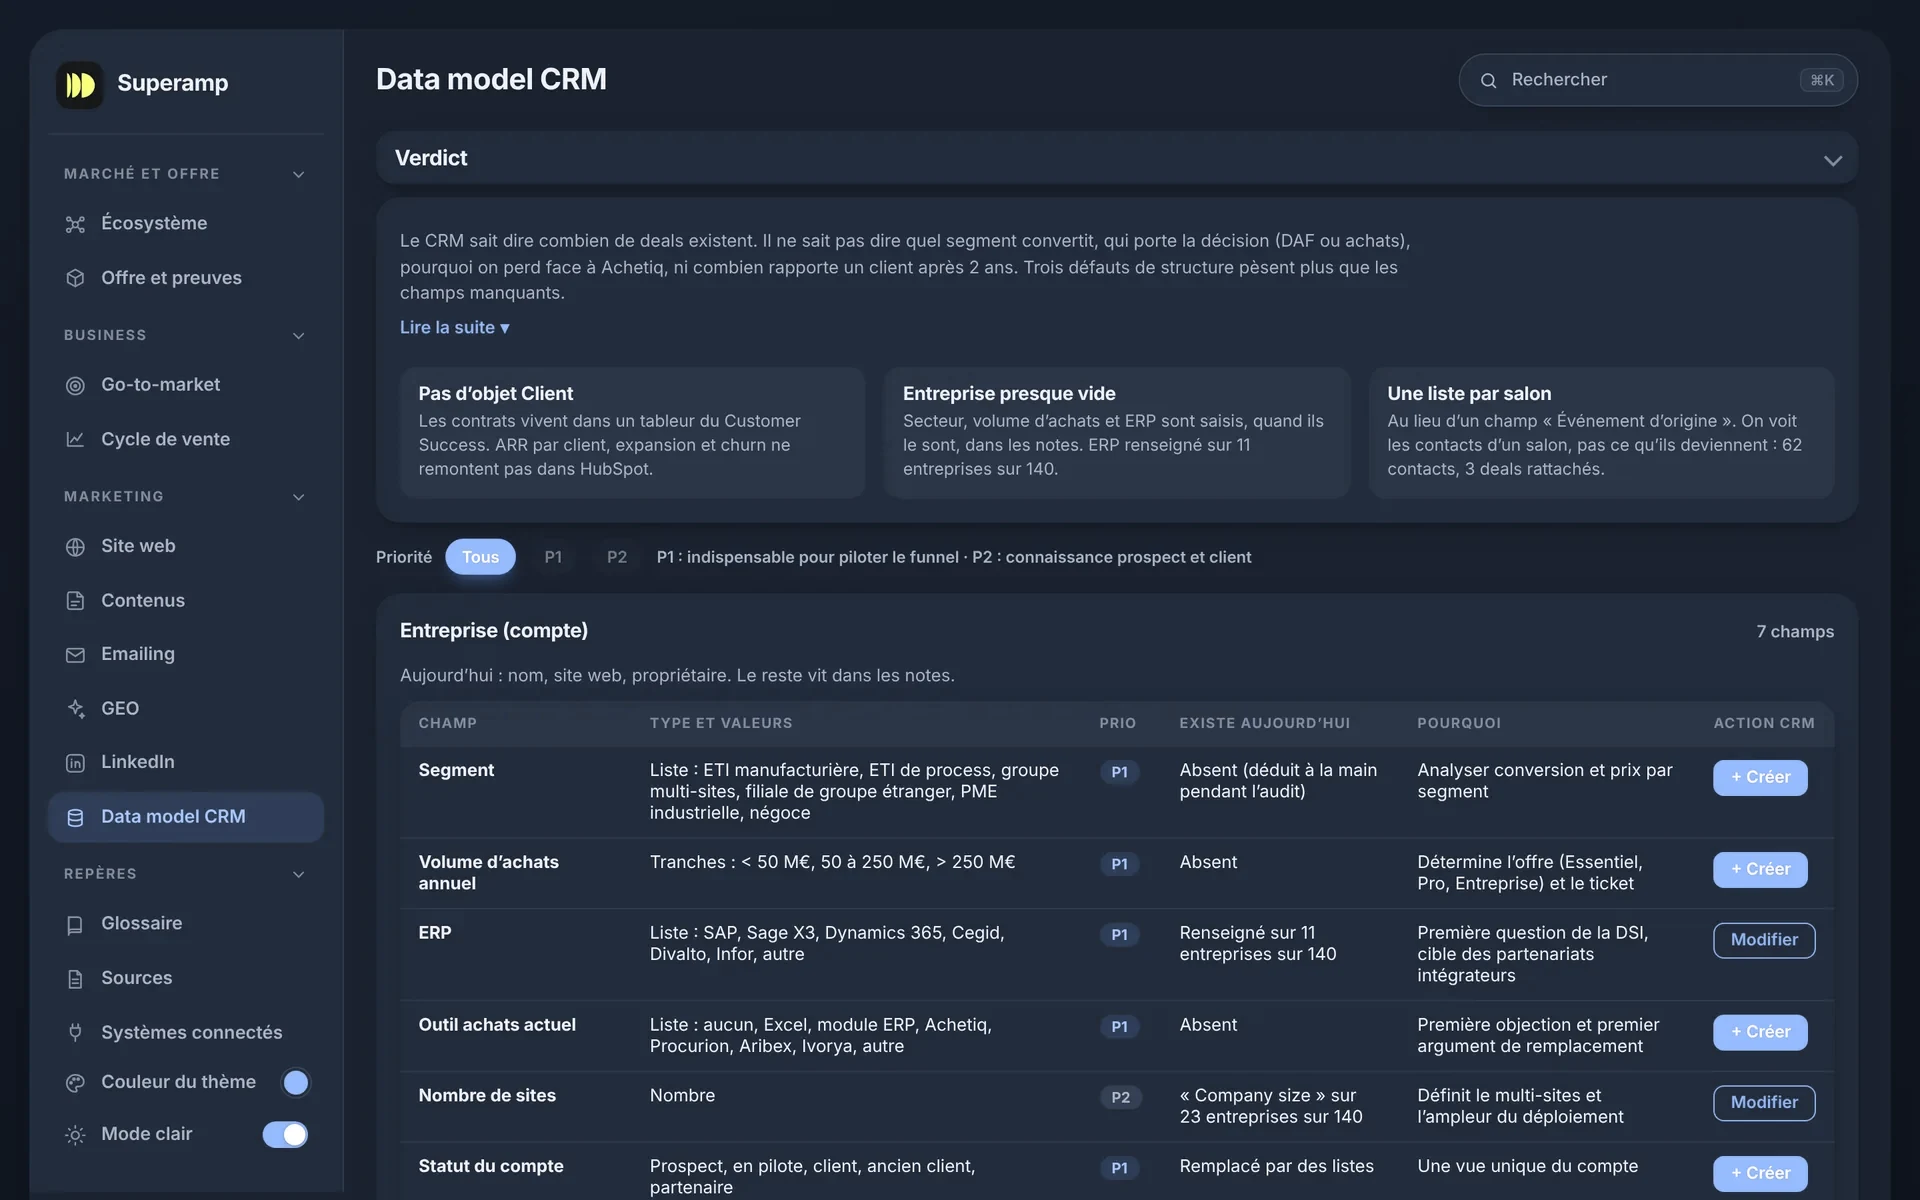Create the Volume d'achats annuel field
1920x1200 pixels.
point(1760,869)
